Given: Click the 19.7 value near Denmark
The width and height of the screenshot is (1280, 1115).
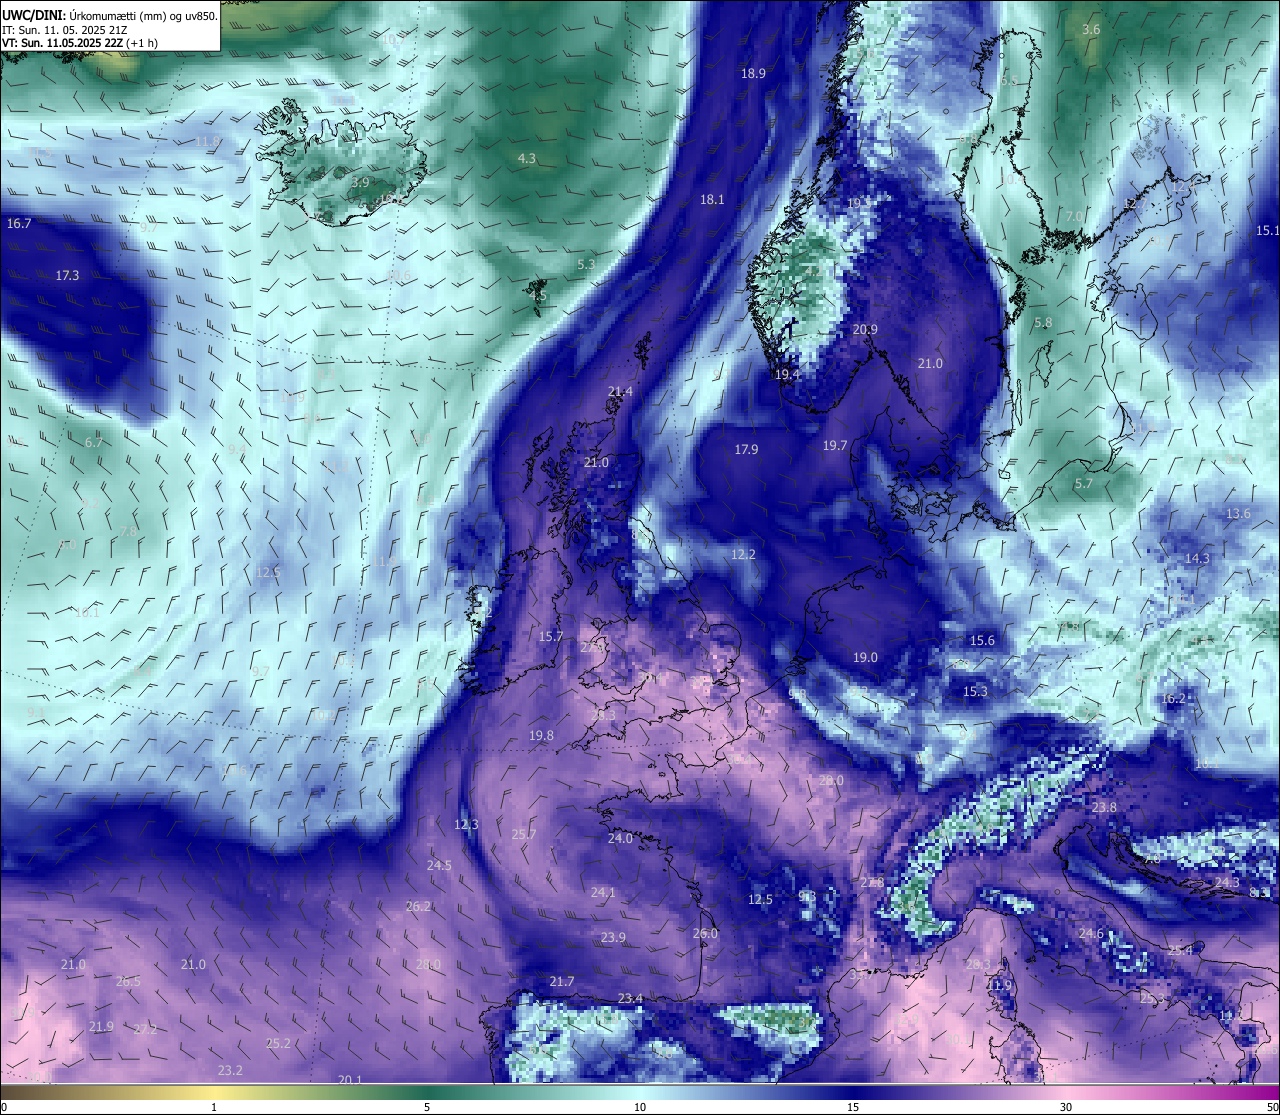Looking at the screenshot, I should pos(835,446).
